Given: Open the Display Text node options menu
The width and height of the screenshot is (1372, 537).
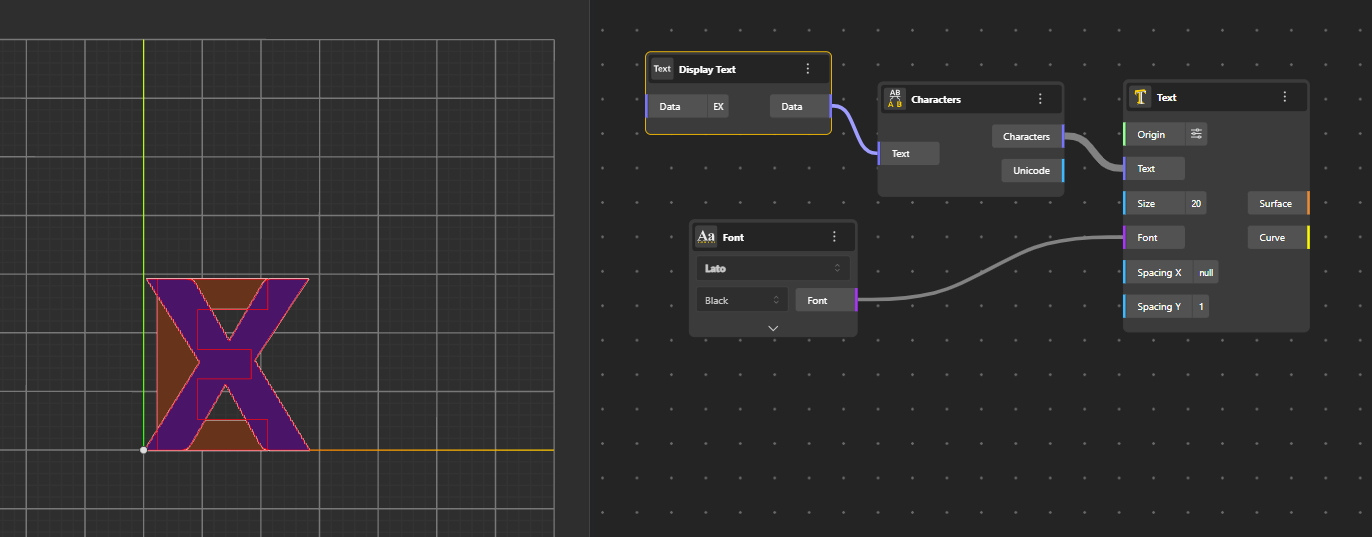Looking at the screenshot, I should click(808, 69).
